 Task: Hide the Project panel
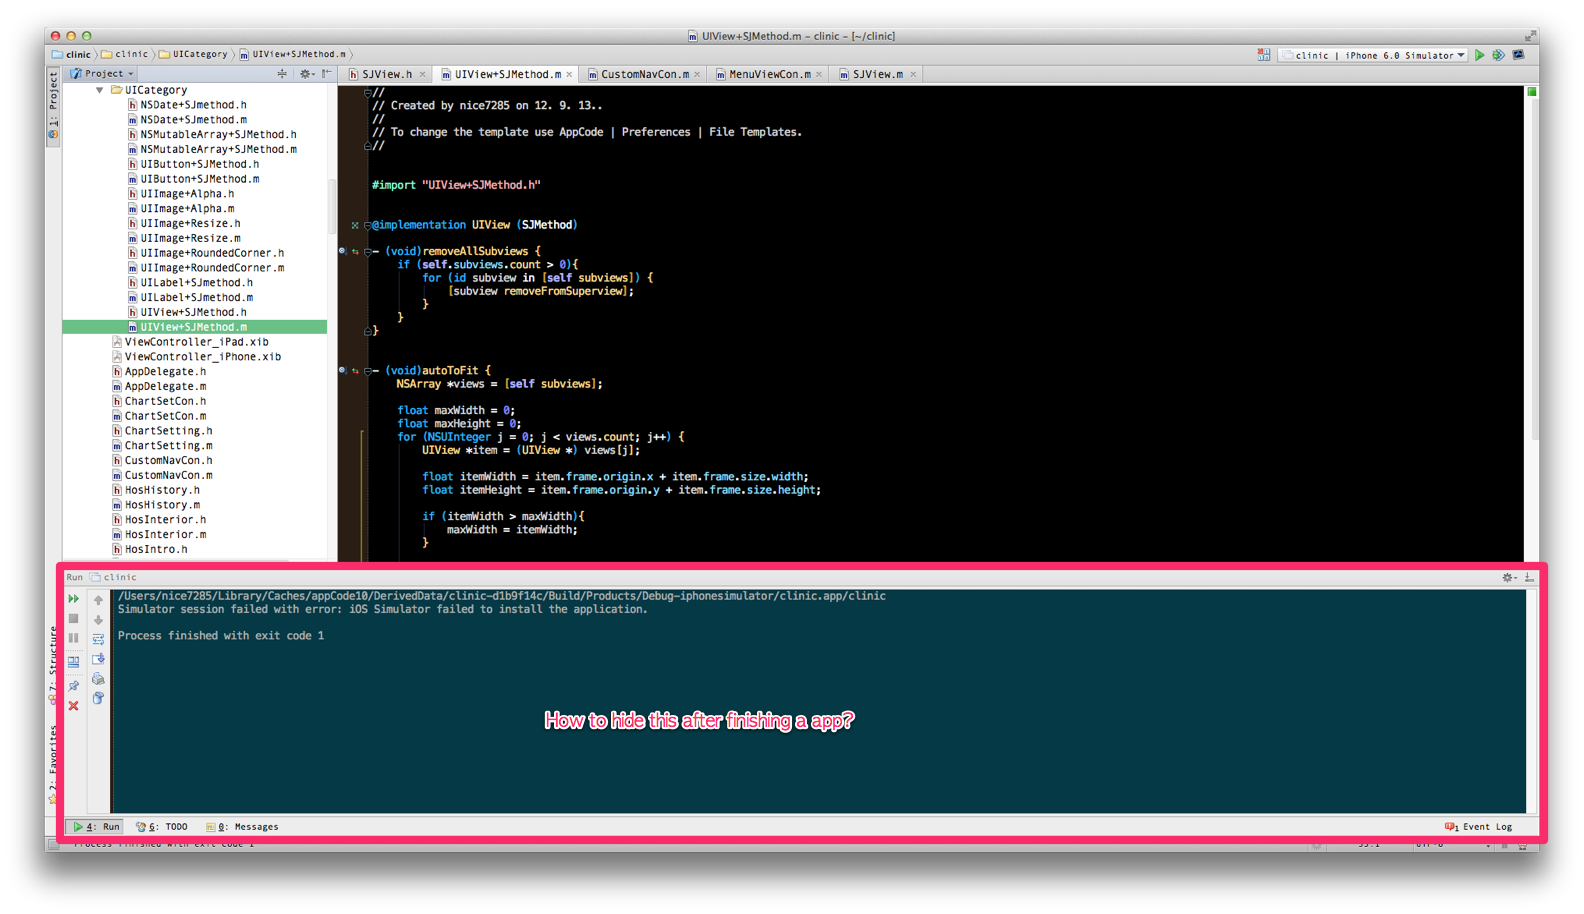pos(327,74)
